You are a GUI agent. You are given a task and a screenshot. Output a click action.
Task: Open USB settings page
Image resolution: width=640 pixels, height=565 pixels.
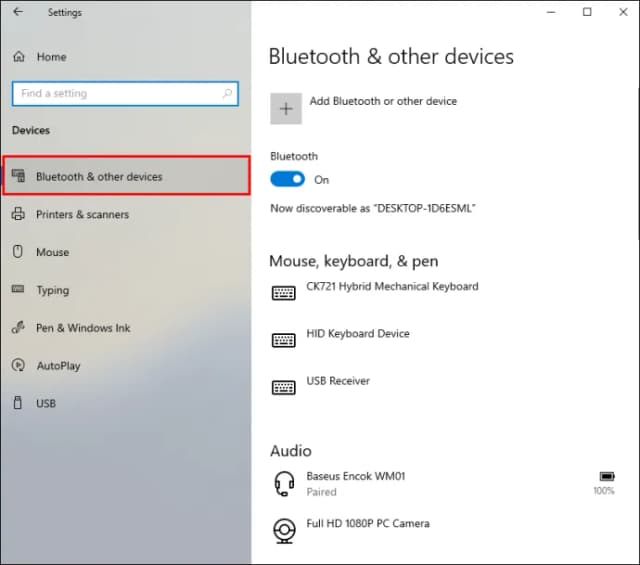coord(46,404)
